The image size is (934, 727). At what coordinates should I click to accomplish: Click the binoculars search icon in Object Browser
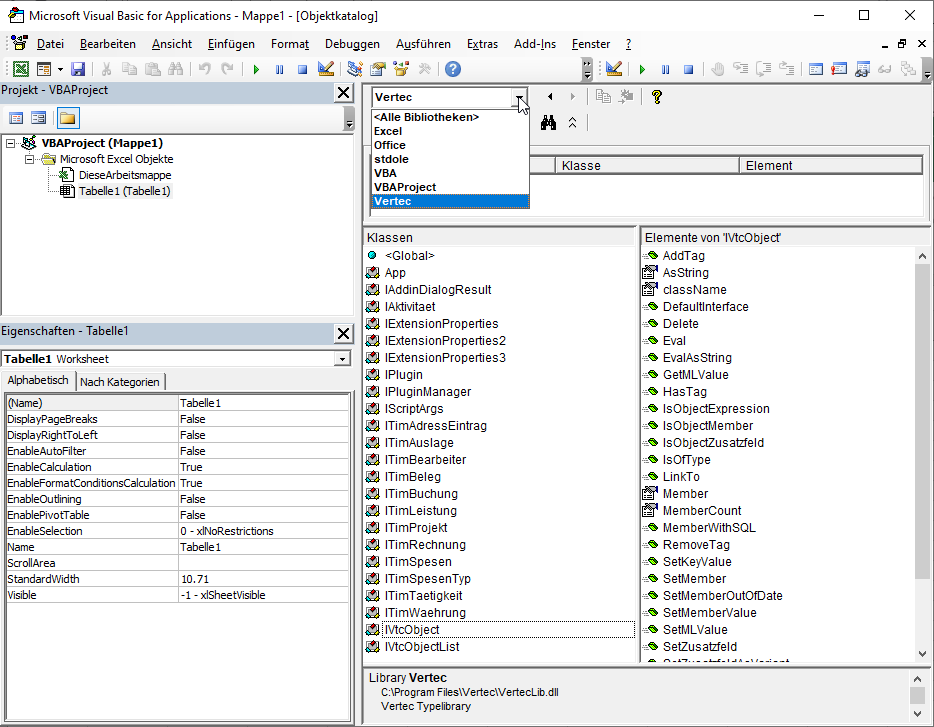548,123
